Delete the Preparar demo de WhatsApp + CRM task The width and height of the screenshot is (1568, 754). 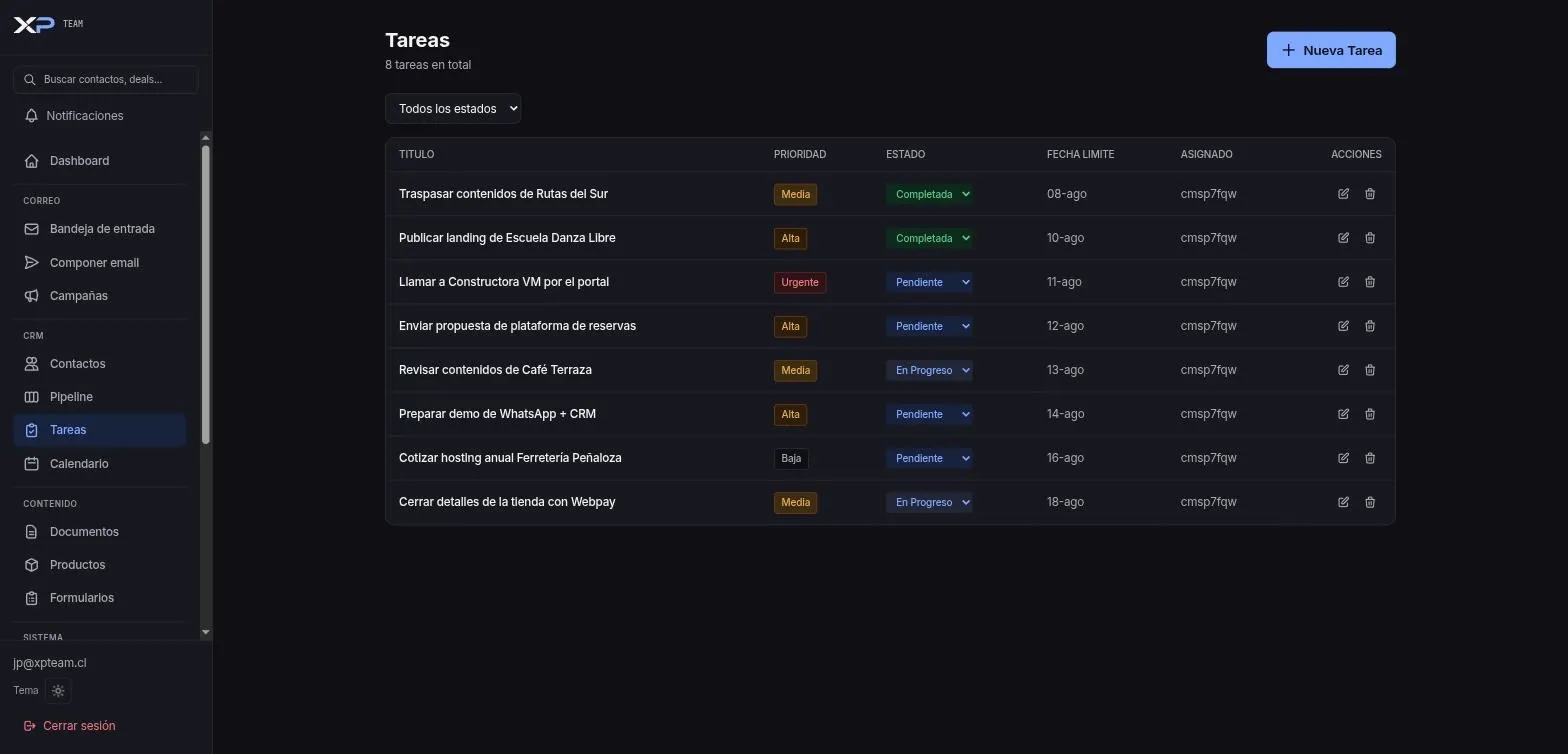[x=1370, y=414]
